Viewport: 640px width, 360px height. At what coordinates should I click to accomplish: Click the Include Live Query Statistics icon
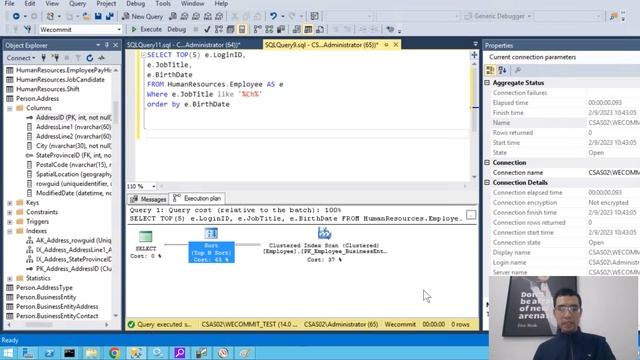coord(269,29)
